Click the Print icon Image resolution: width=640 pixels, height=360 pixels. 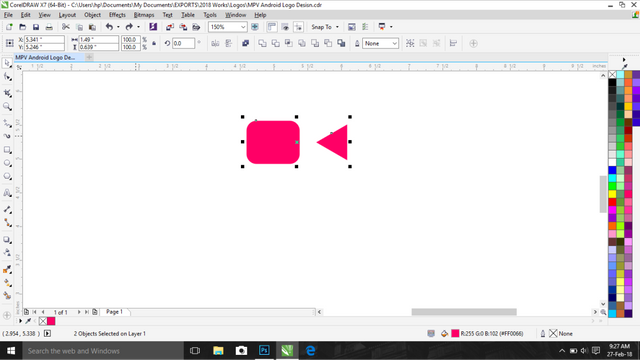tap(49, 27)
